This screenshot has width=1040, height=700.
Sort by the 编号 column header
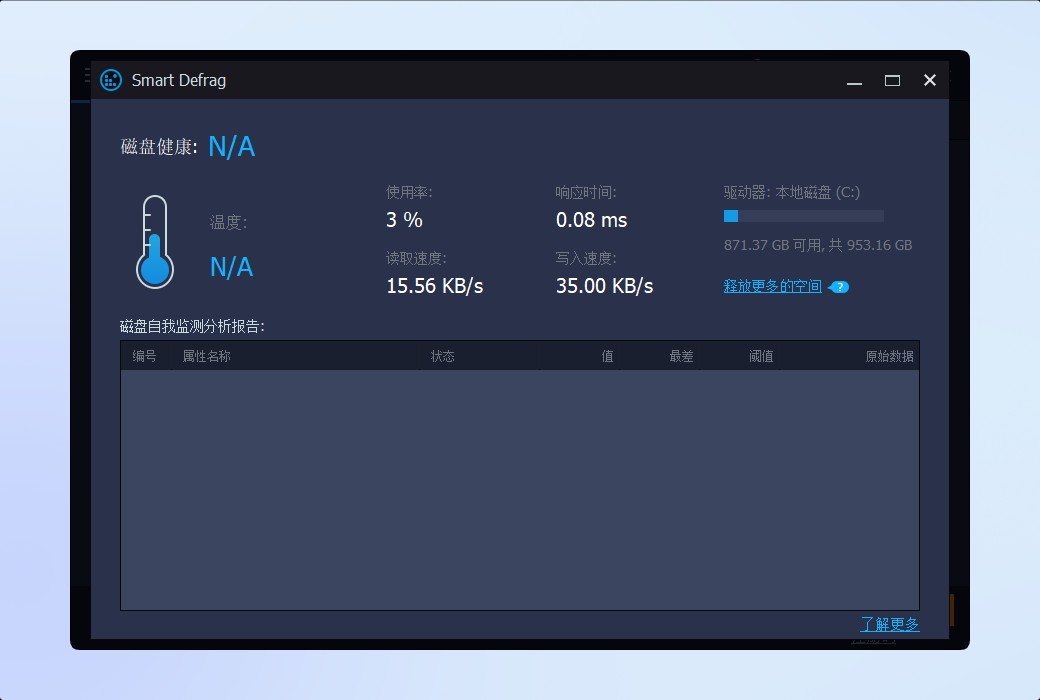(x=145, y=356)
